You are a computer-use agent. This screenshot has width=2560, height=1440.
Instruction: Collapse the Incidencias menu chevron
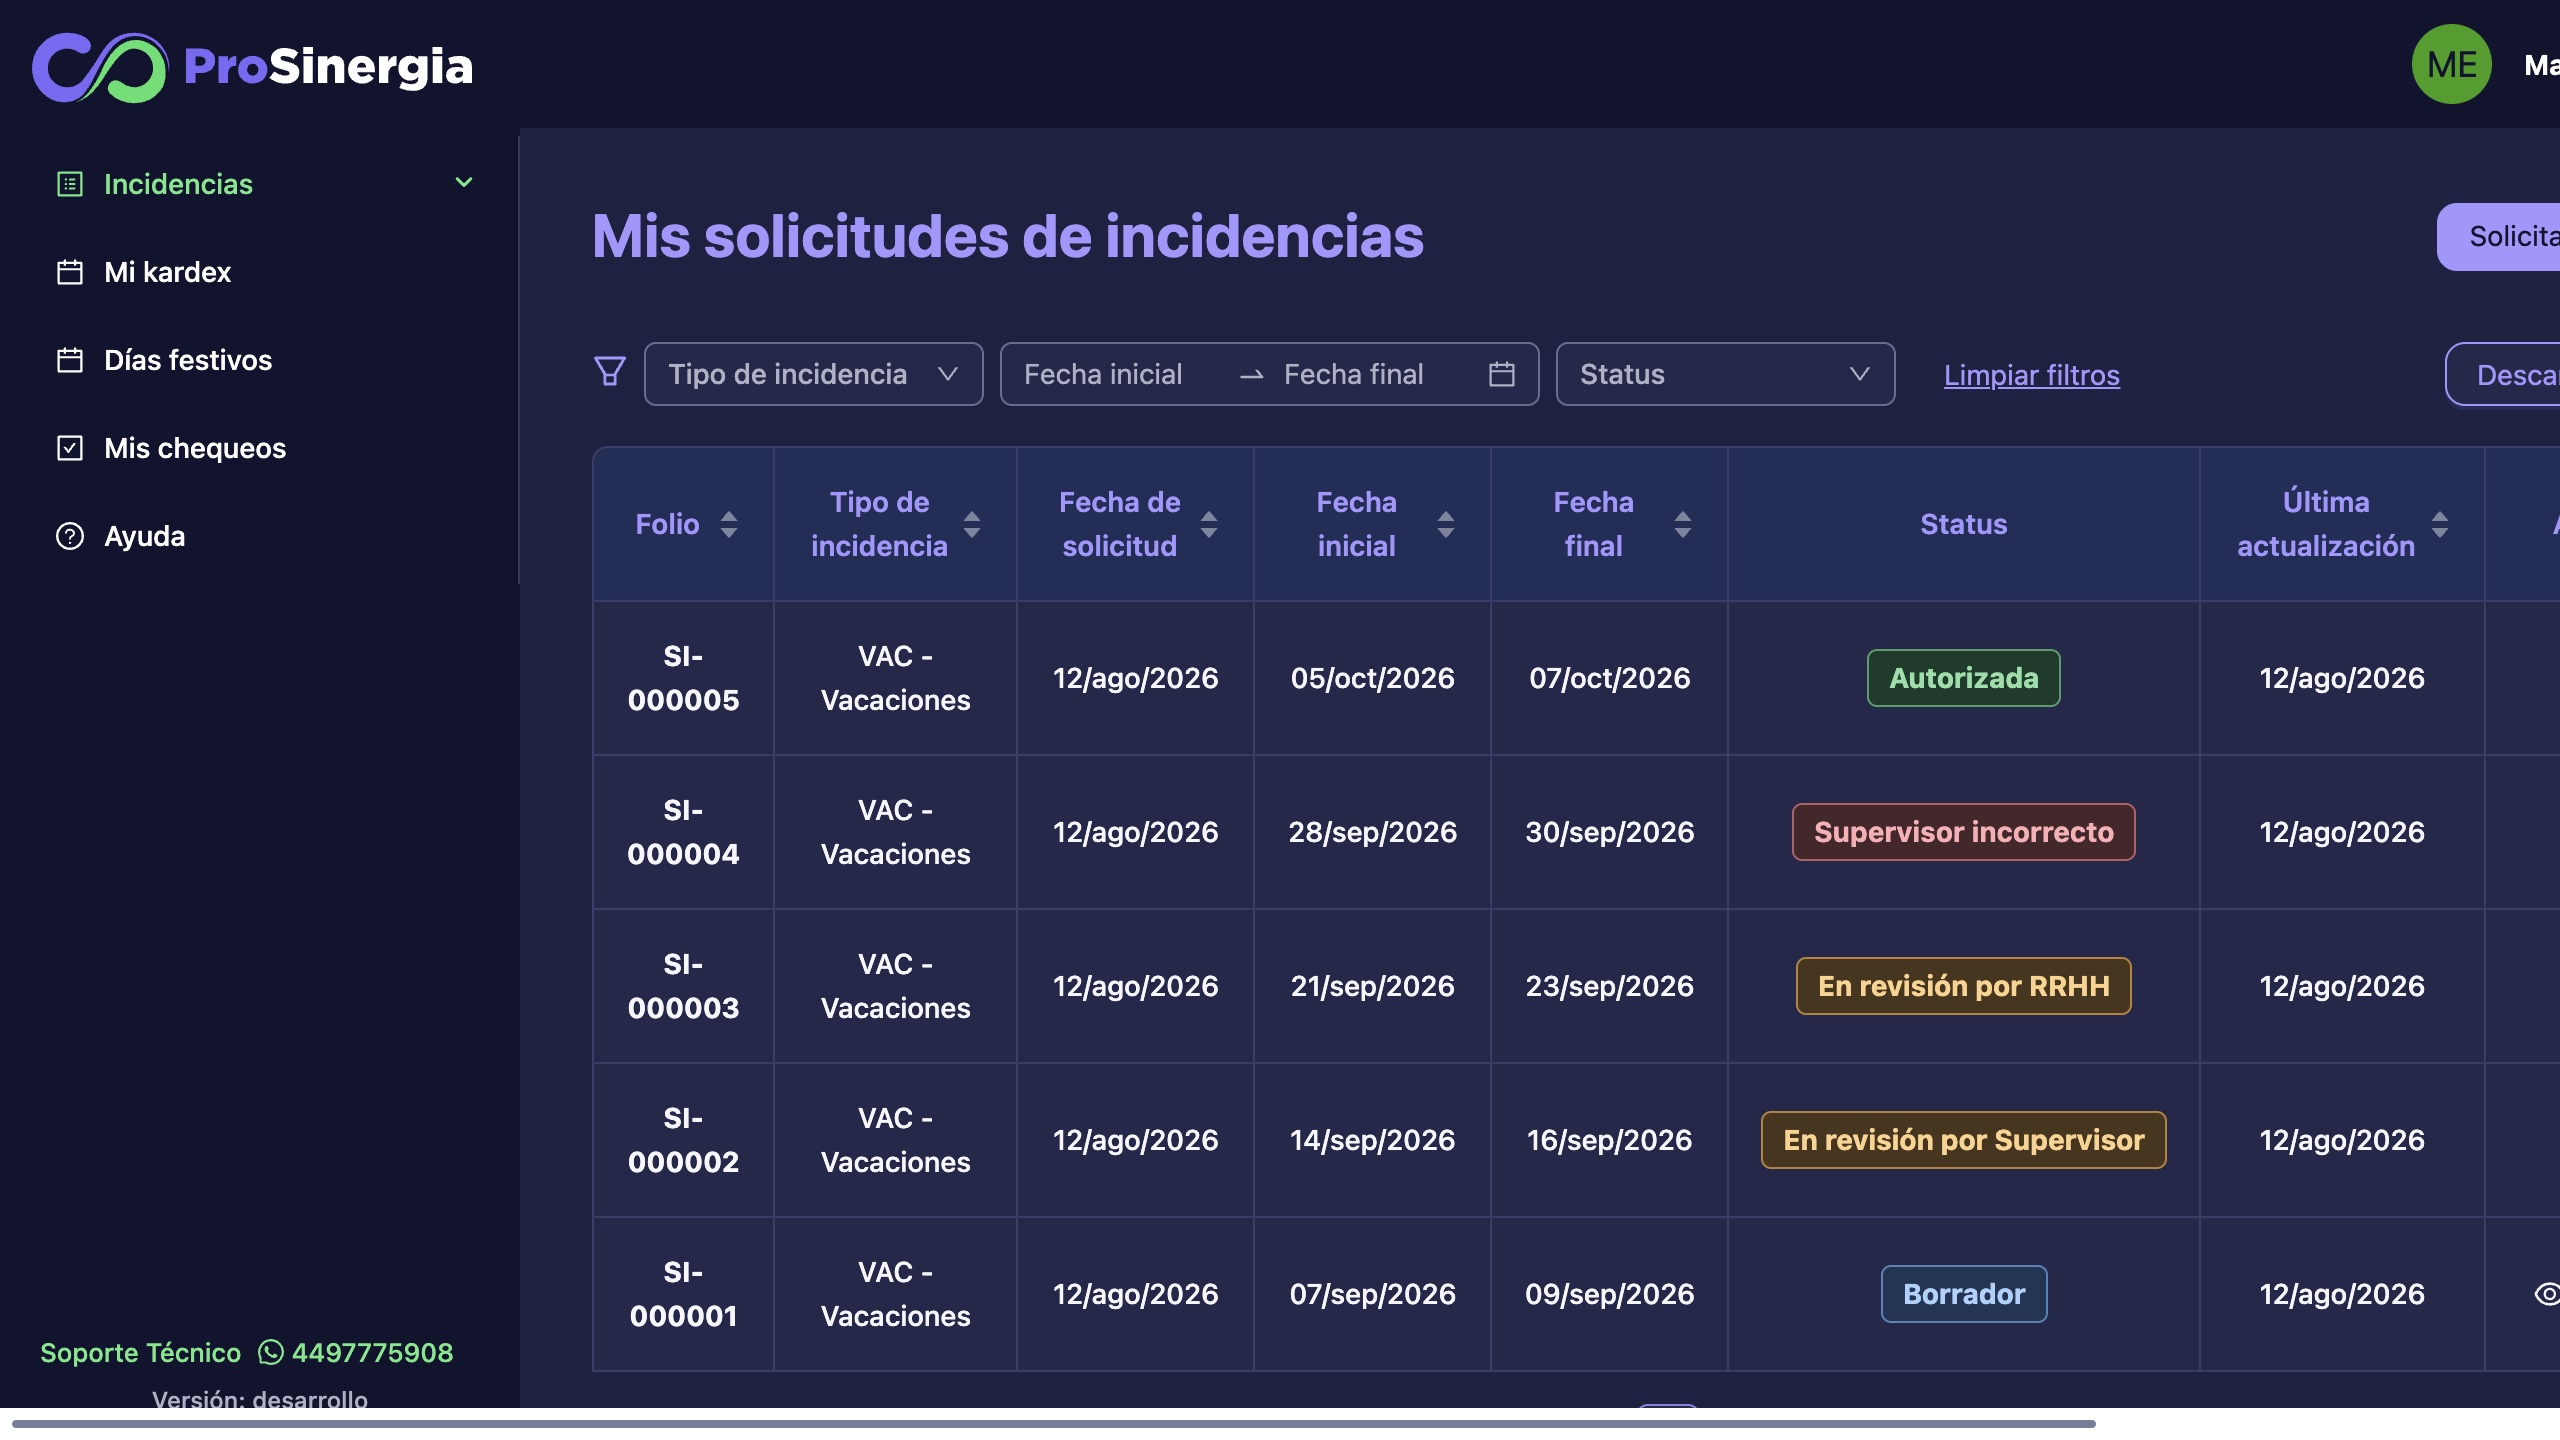pyautogui.click(x=464, y=182)
